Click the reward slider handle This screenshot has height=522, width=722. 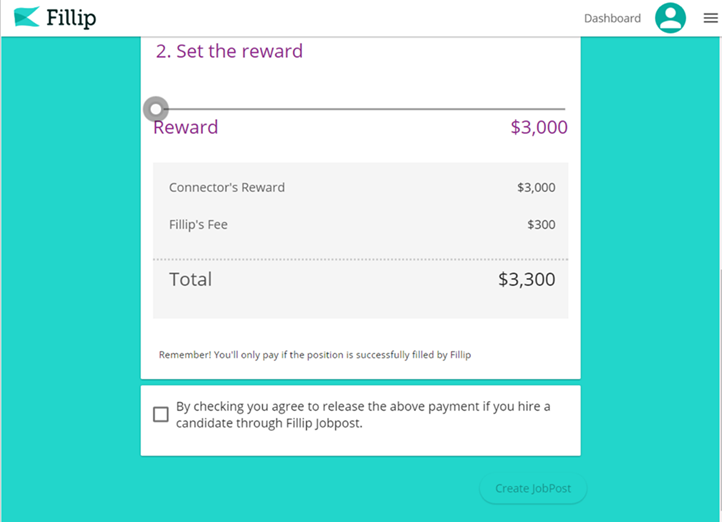(156, 109)
